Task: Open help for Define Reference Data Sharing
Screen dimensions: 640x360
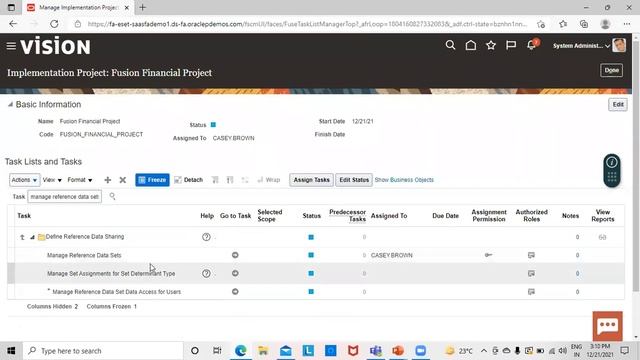Action: click(x=206, y=237)
